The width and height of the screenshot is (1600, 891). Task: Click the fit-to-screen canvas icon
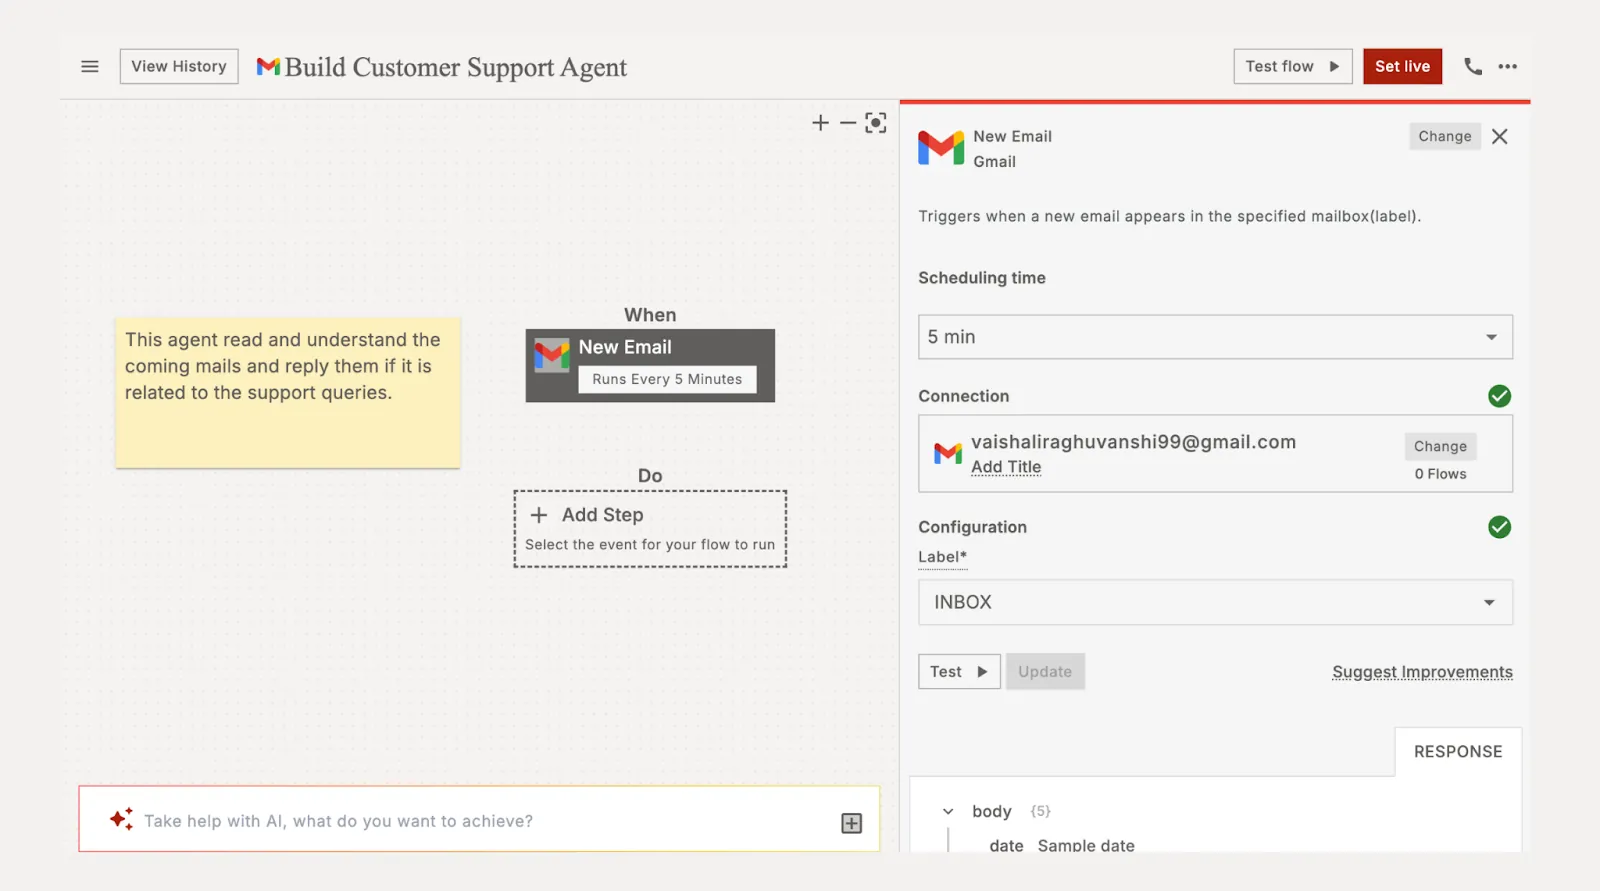(x=876, y=123)
